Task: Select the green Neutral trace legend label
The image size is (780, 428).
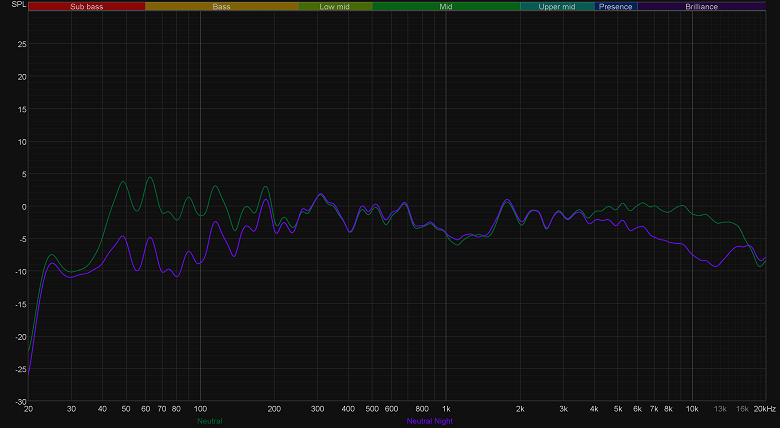Action: pyautogui.click(x=209, y=421)
